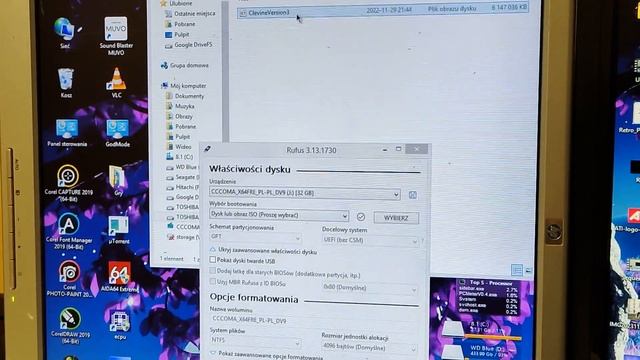Launch Corel CAPTURE 2019 shortcut
This screenshot has height=360, width=640.
click(69, 183)
